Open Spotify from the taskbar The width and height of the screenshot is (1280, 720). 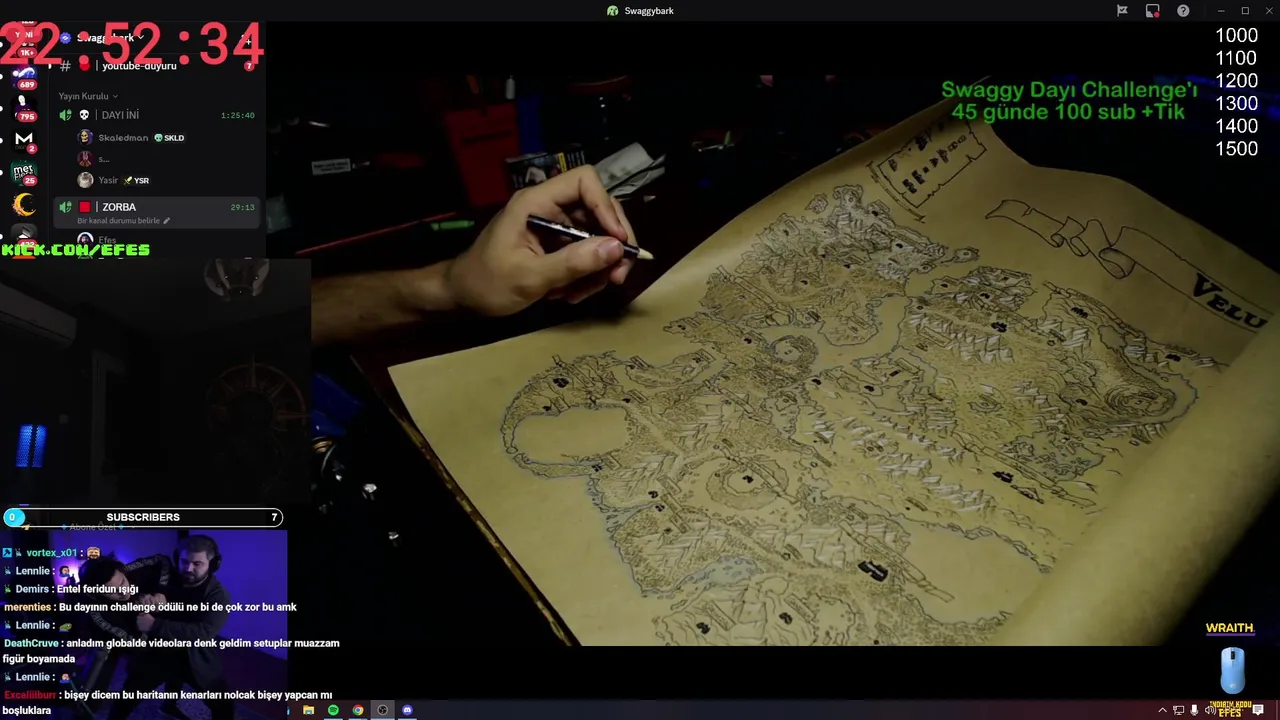coord(333,710)
